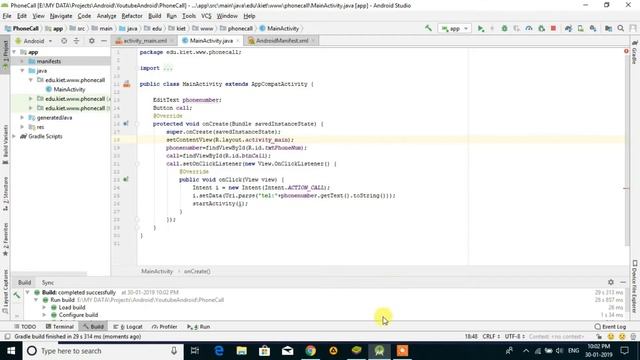Select the manifests folder row
640x360 pixels.
point(60,61)
